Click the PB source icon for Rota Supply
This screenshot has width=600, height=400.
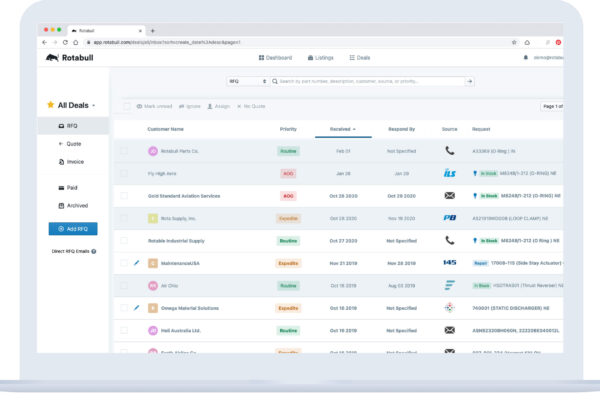coord(449,218)
